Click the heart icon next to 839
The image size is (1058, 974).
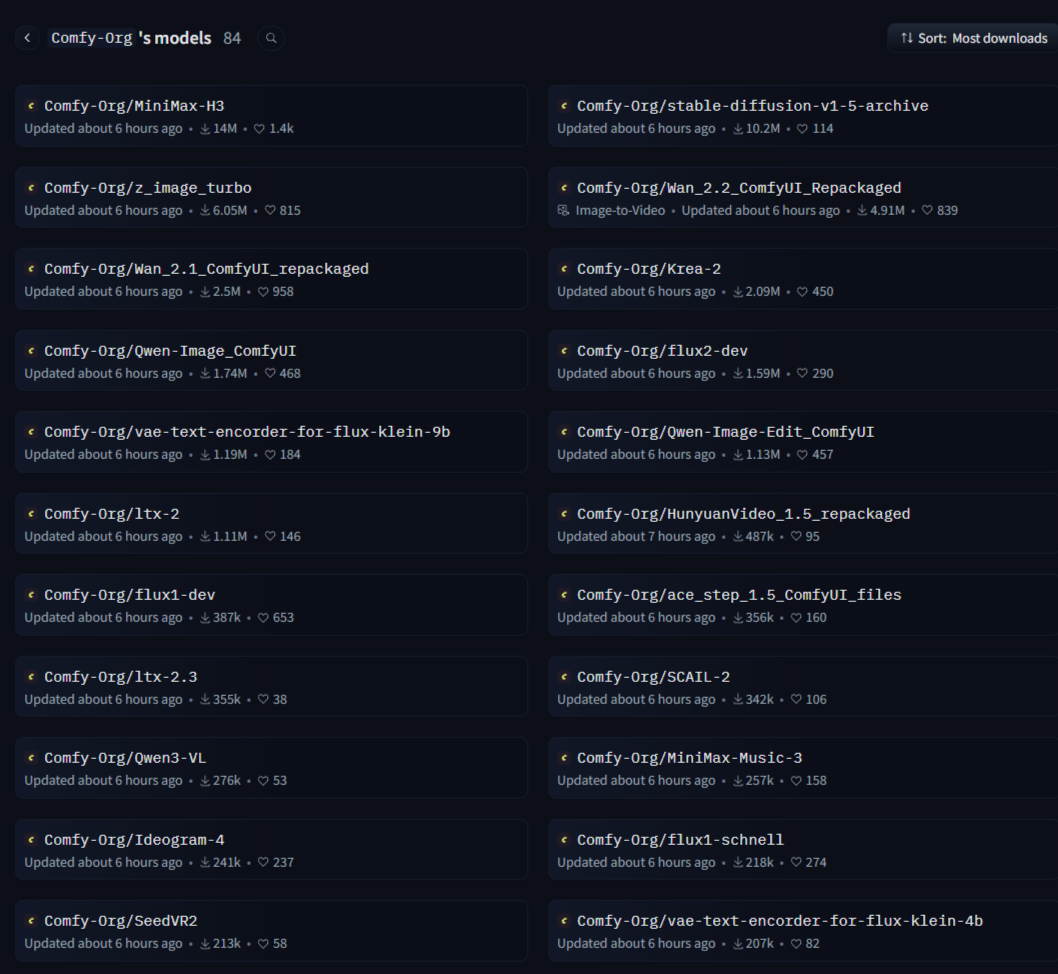click(927, 210)
